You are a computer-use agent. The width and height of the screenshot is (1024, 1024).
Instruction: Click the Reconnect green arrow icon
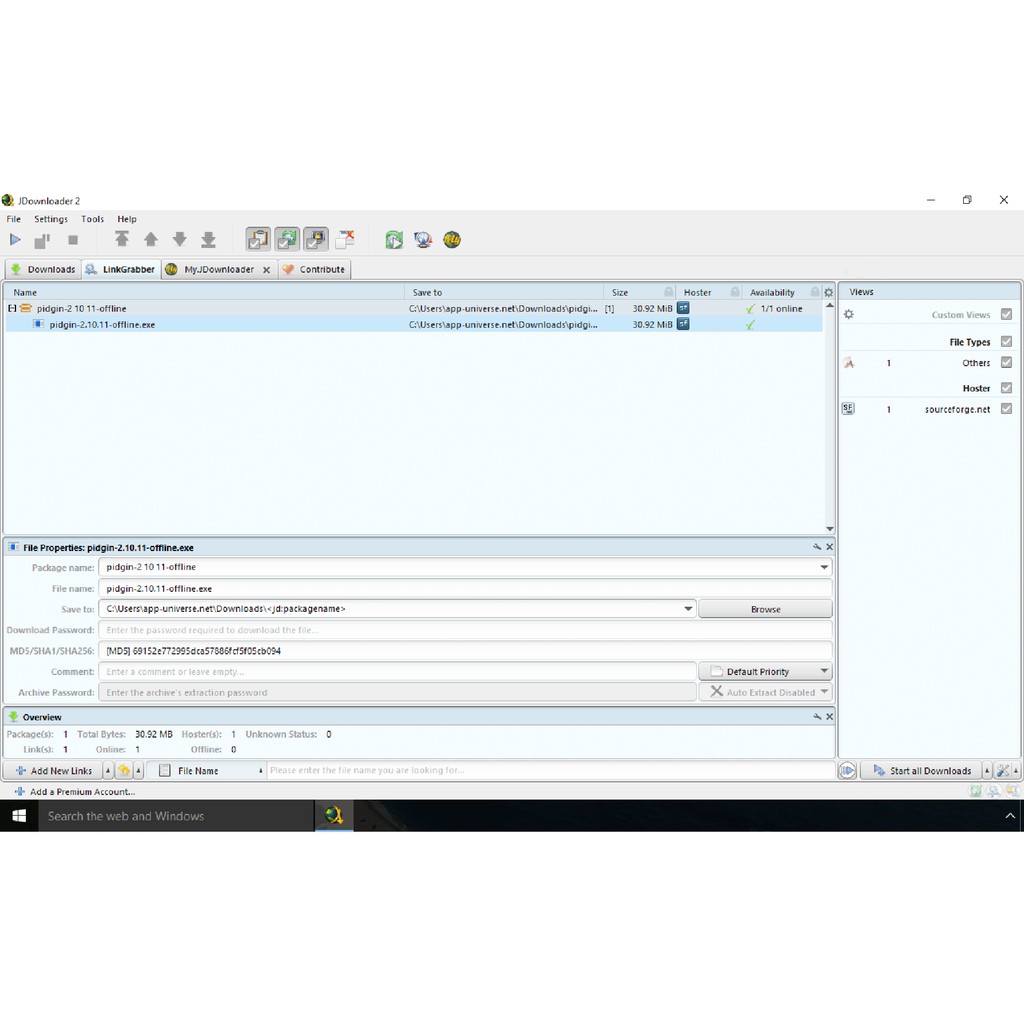tap(394, 240)
